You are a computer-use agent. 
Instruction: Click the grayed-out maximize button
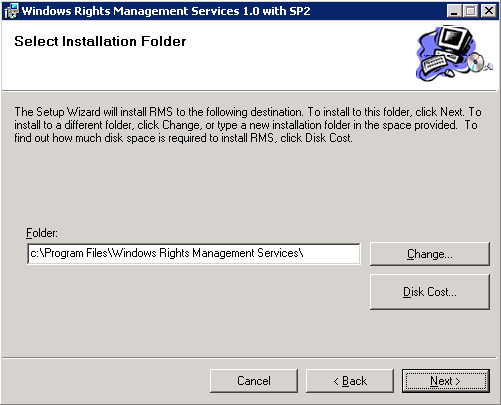470,11
